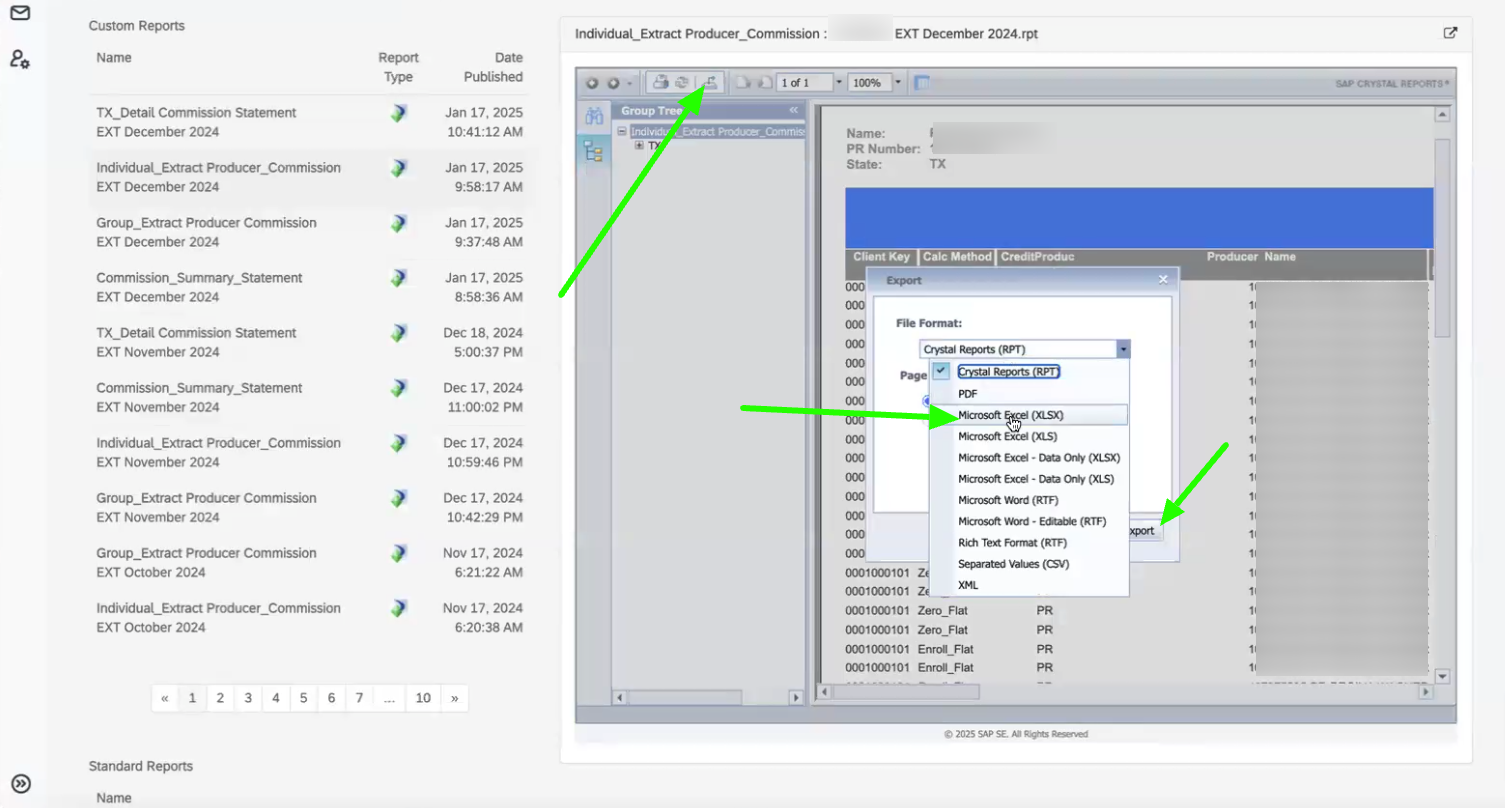Go to page 3 of custom reports
The height and width of the screenshot is (808, 1505).
coord(248,698)
